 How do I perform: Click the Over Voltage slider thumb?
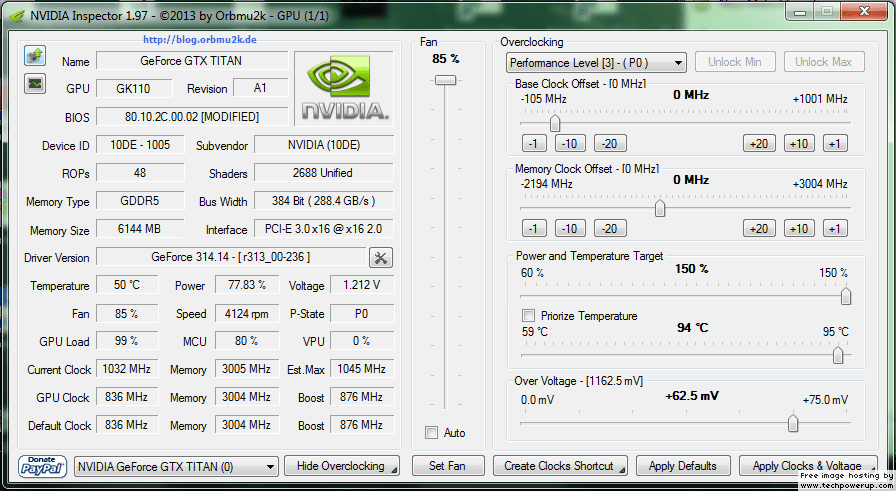(793, 424)
